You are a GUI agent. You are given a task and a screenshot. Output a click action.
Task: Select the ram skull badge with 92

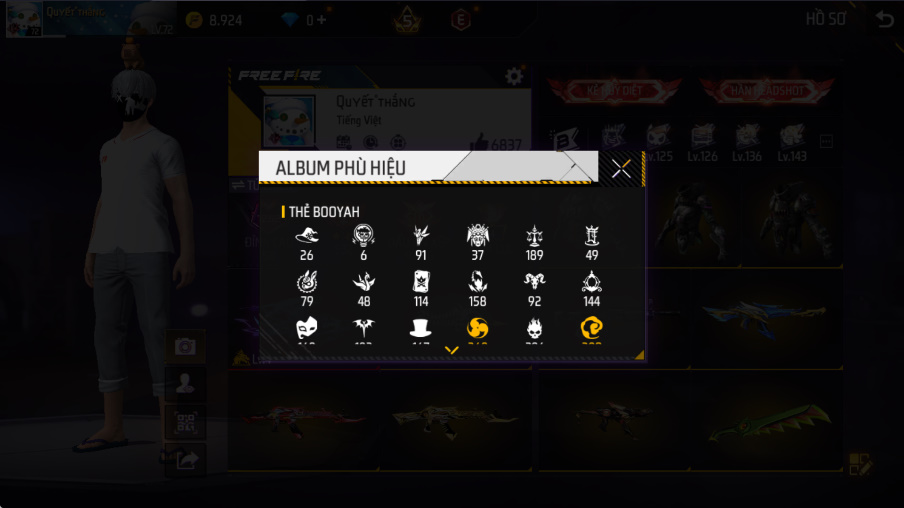[534, 289]
